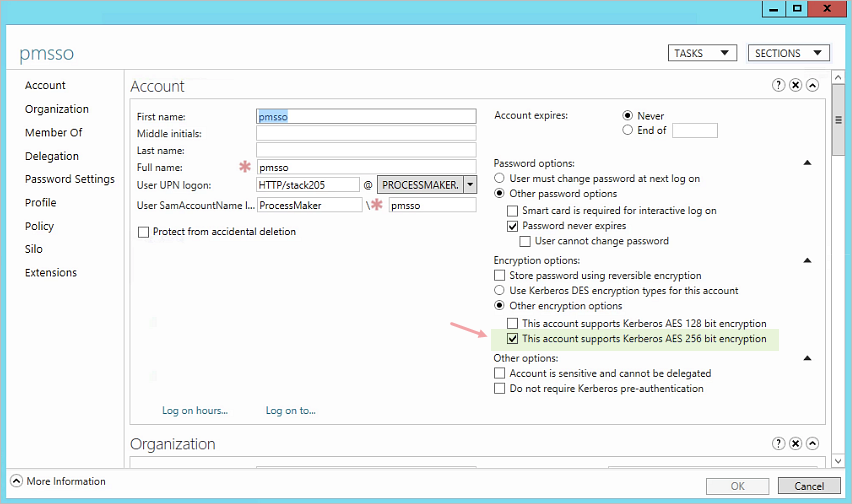The width and height of the screenshot is (852, 504).
Task: Enable Protect from accidental deletion
Action: (x=143, y=232)
